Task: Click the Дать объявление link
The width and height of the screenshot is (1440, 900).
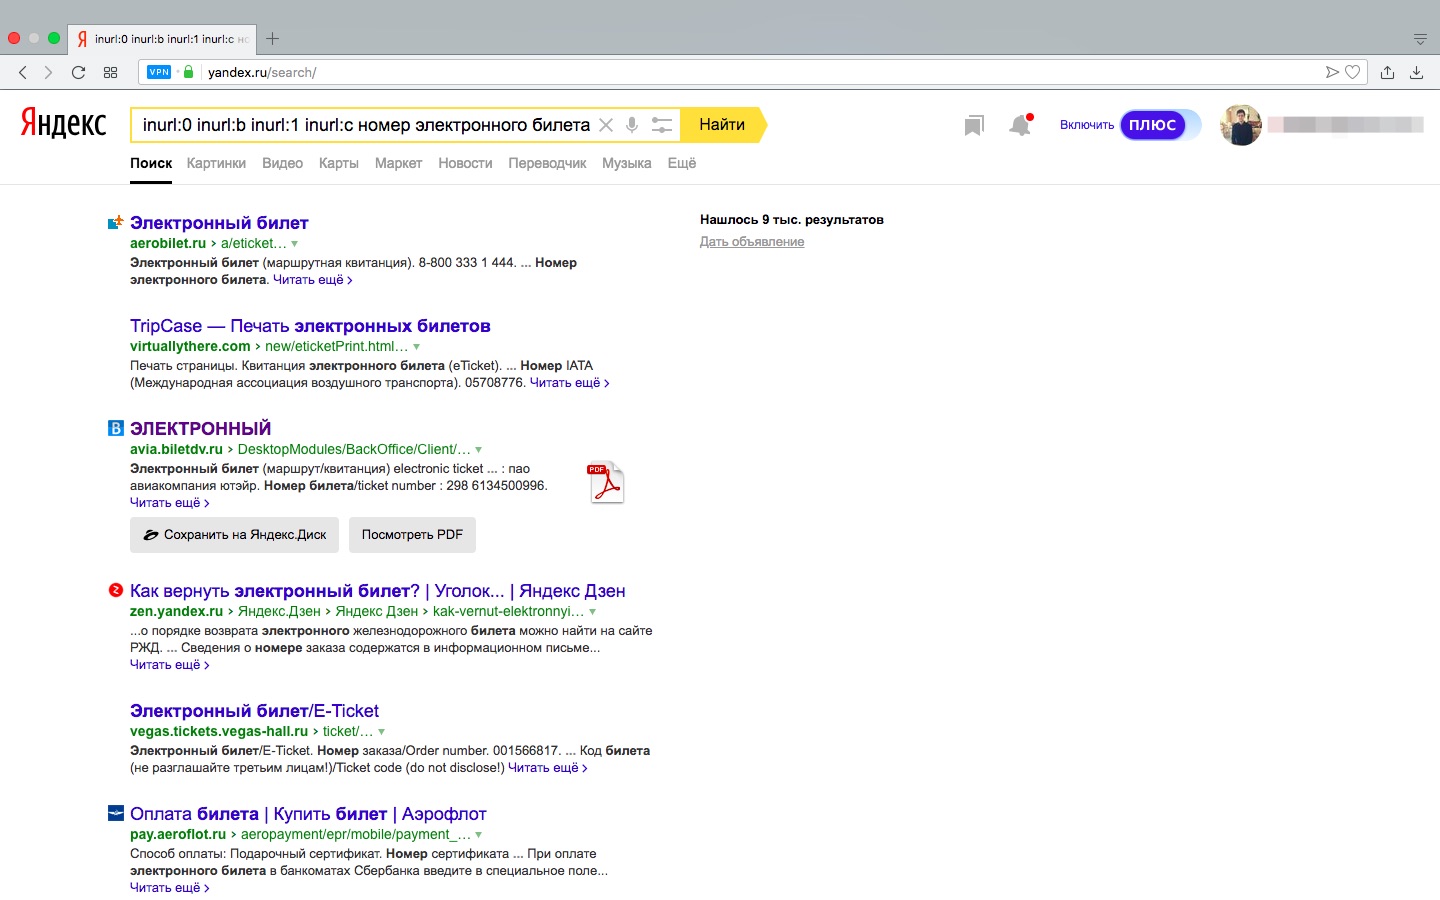Action: click(x=752, y=242)
